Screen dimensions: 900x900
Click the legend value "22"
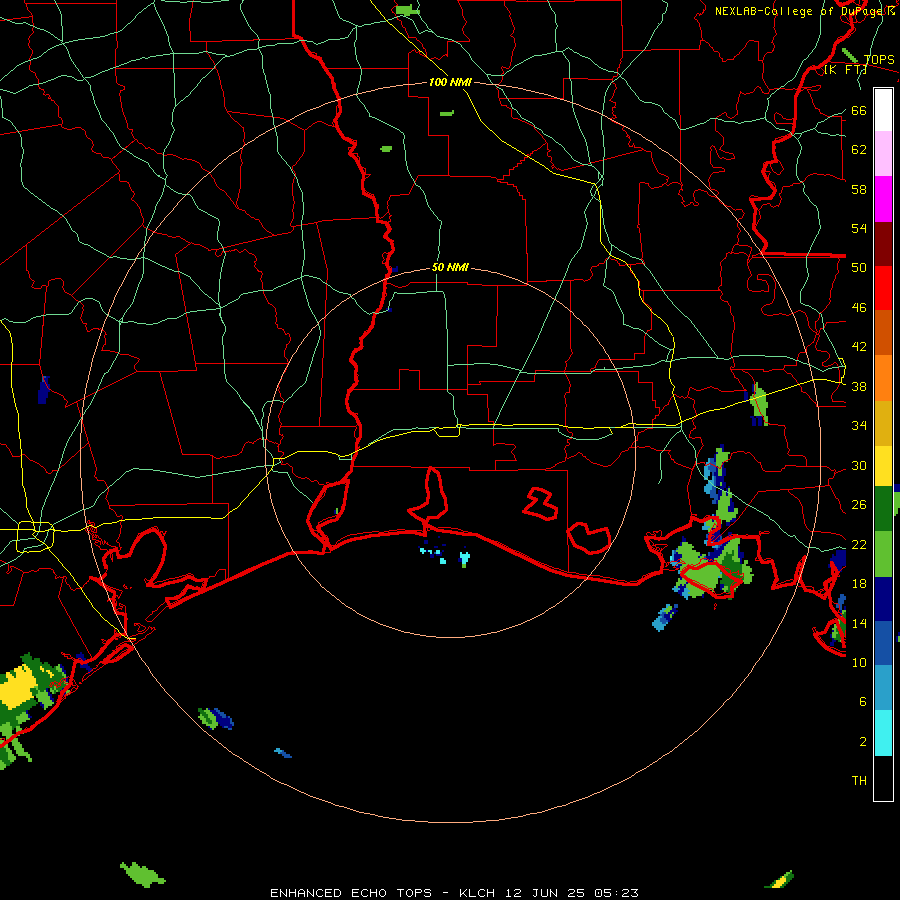coord(859,545)
